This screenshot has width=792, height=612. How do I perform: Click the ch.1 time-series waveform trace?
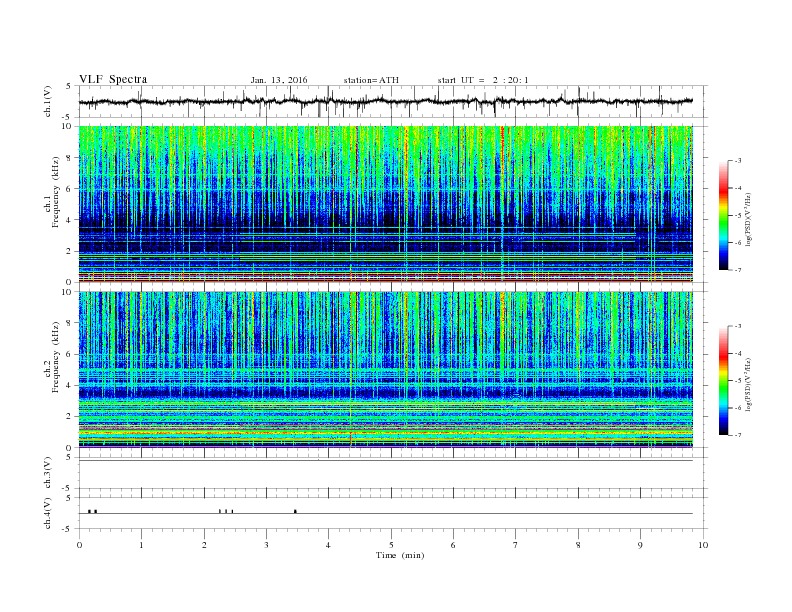point(385,101)
